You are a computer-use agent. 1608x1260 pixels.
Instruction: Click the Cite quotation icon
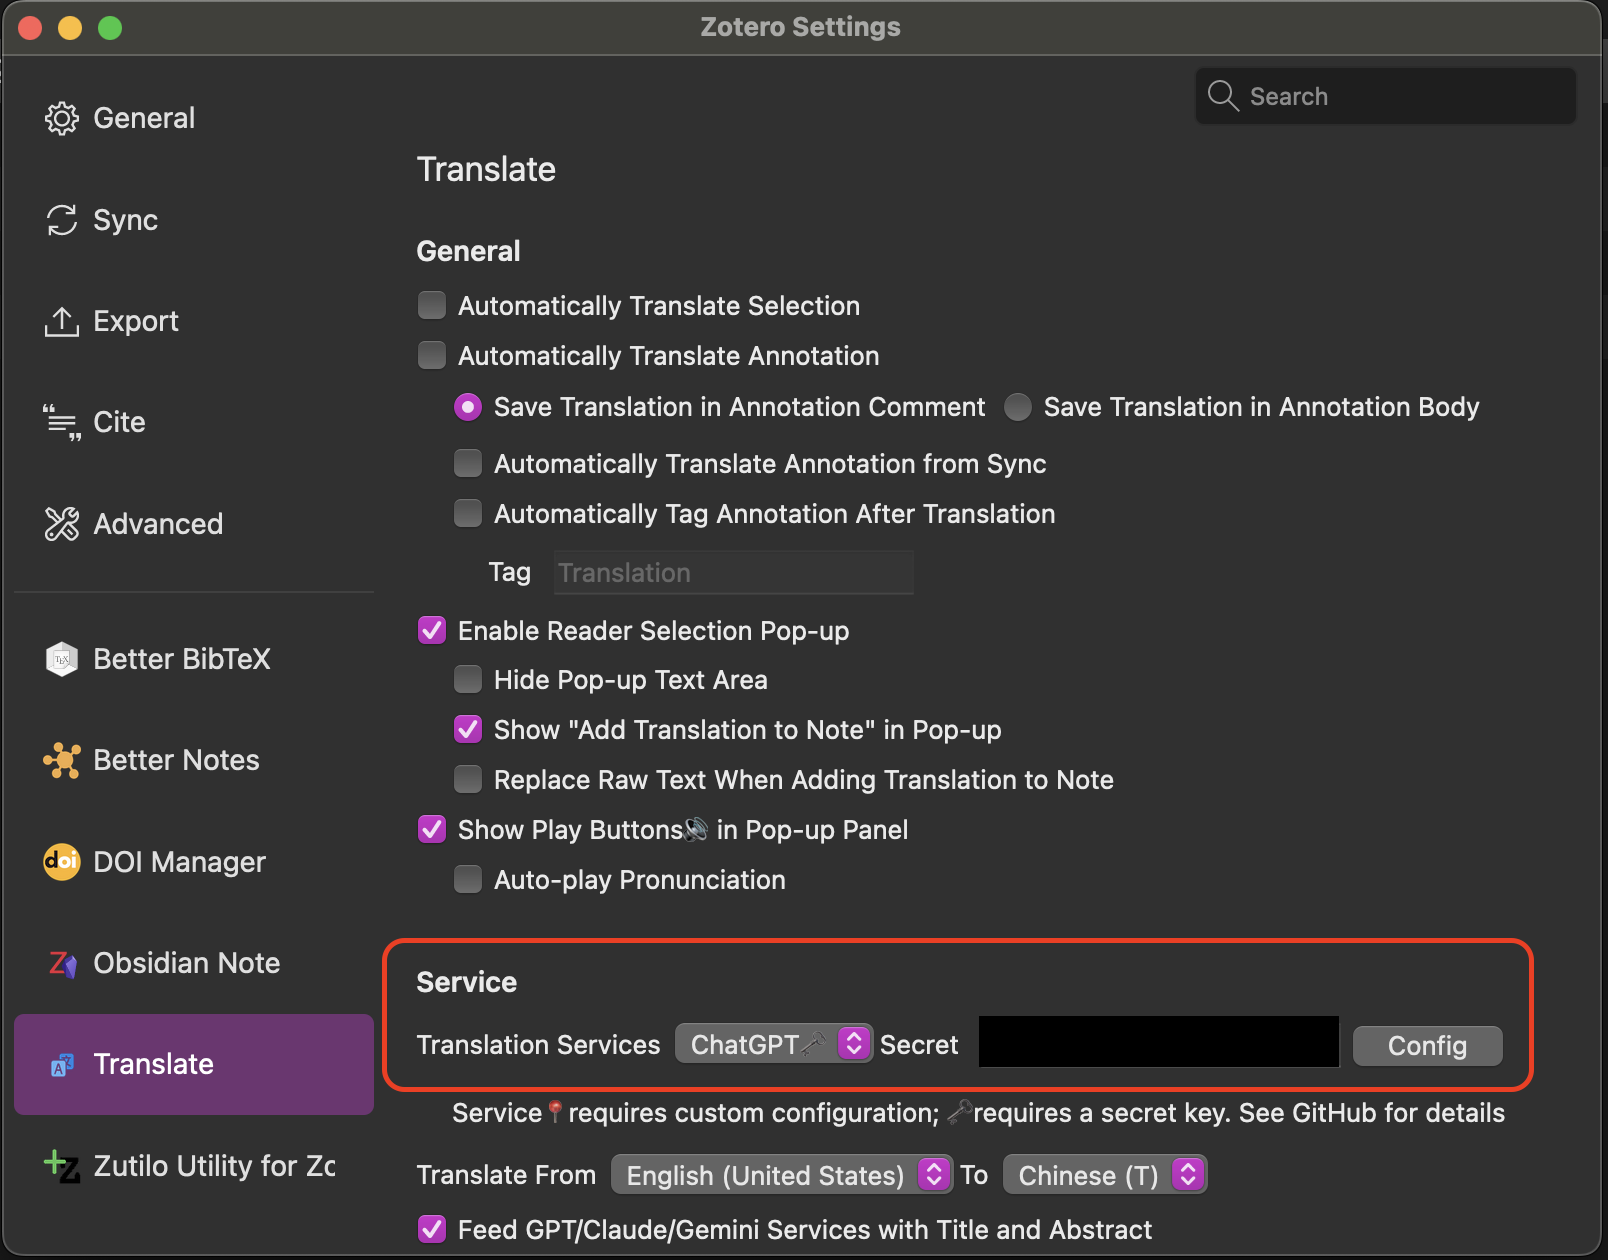(61, 423)
